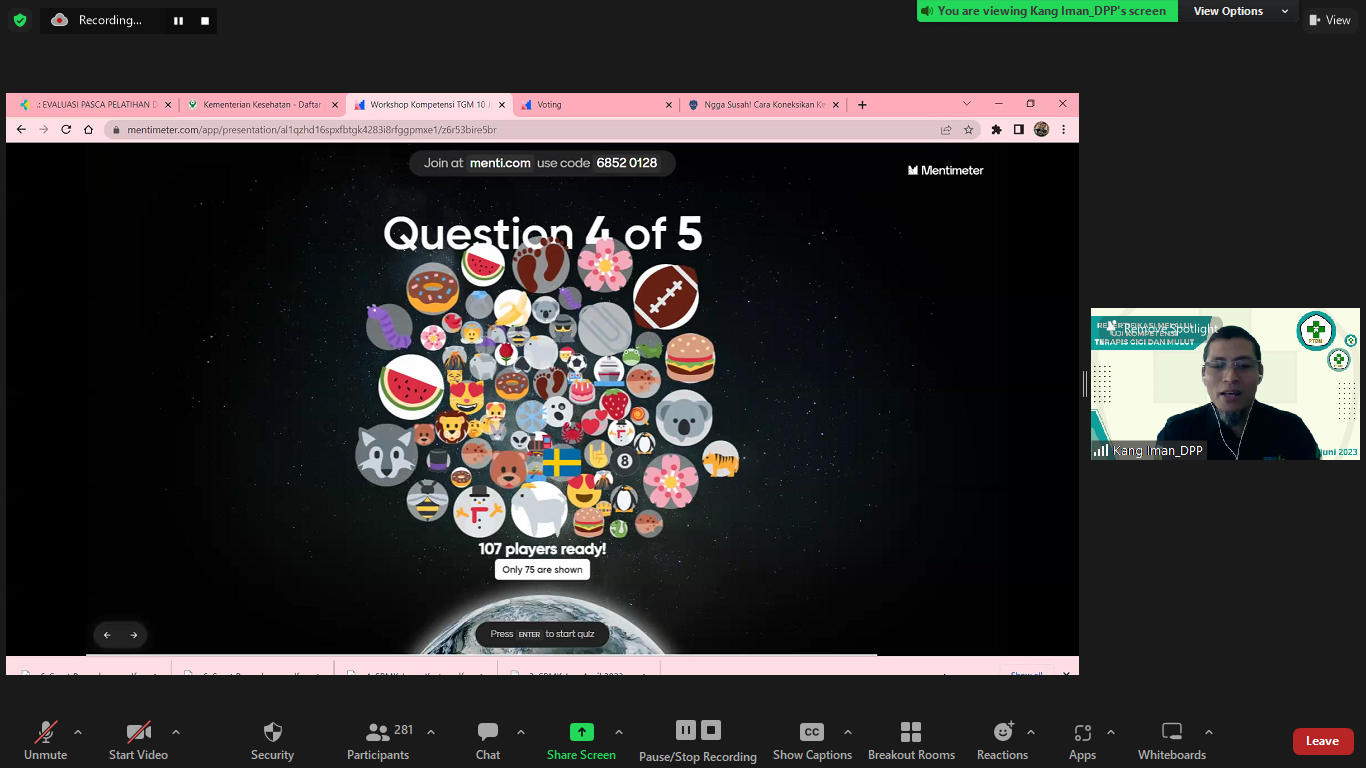Close the browser downloads bar

click(x=1066, y=673)
